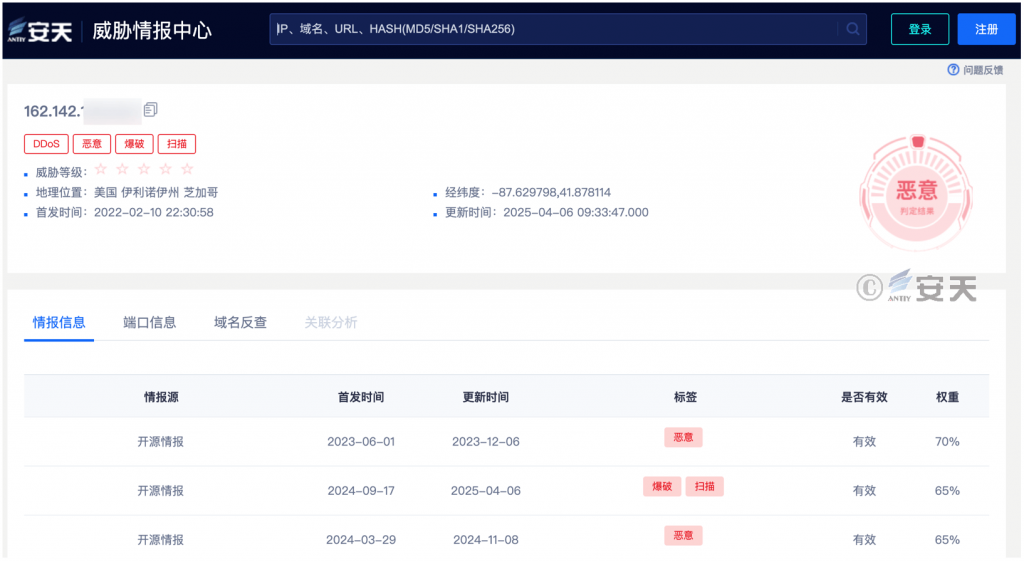Click the fifth threat level star

tap(187, 169)
